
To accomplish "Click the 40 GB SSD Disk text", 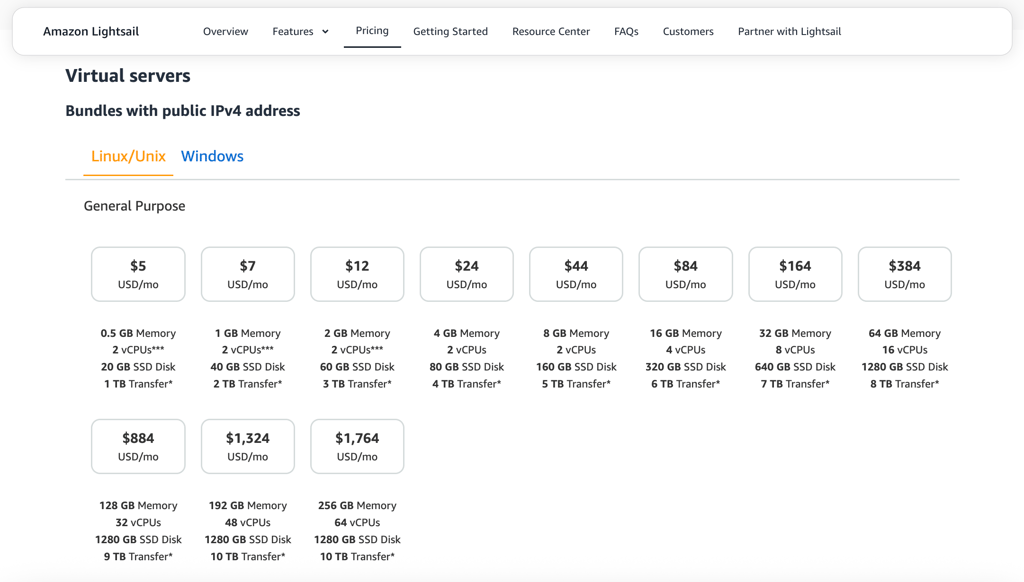I will click(x=248, y=367).
